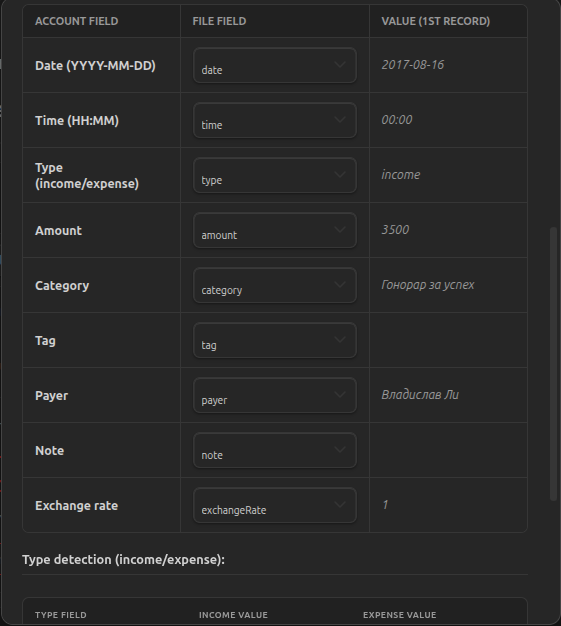Open the type file field dropdown

[275, 176]
